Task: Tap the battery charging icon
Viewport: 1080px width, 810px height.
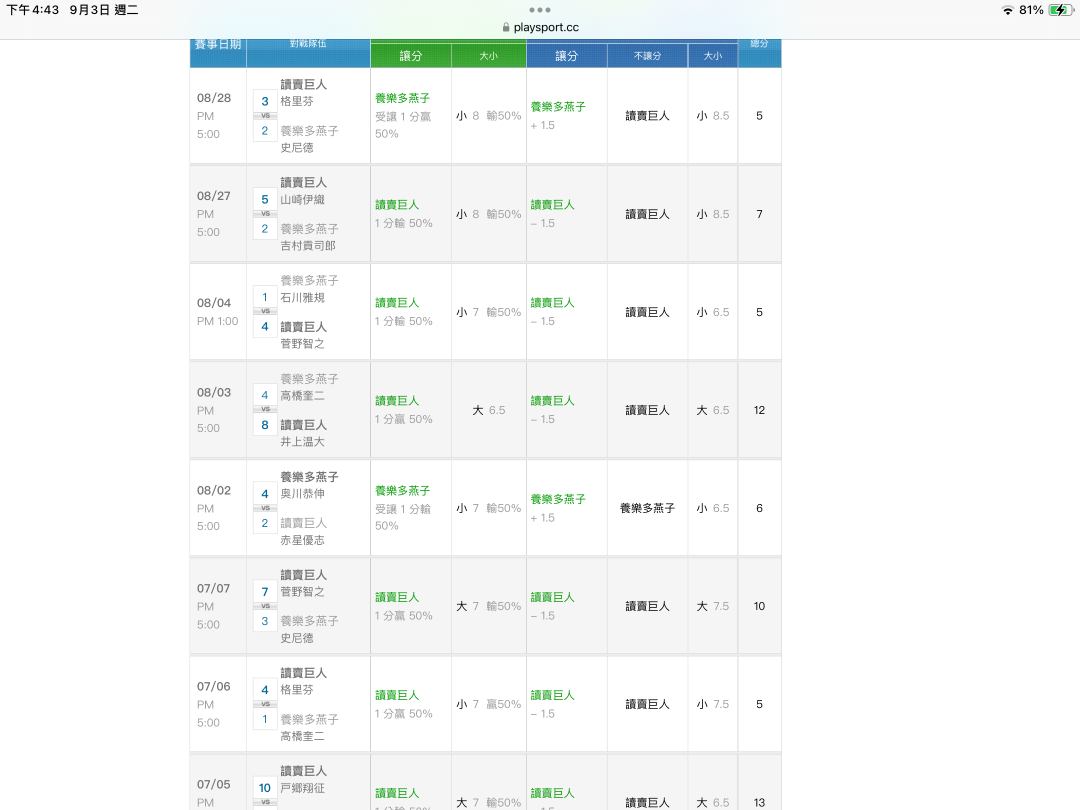Action: click(1060, 10)
